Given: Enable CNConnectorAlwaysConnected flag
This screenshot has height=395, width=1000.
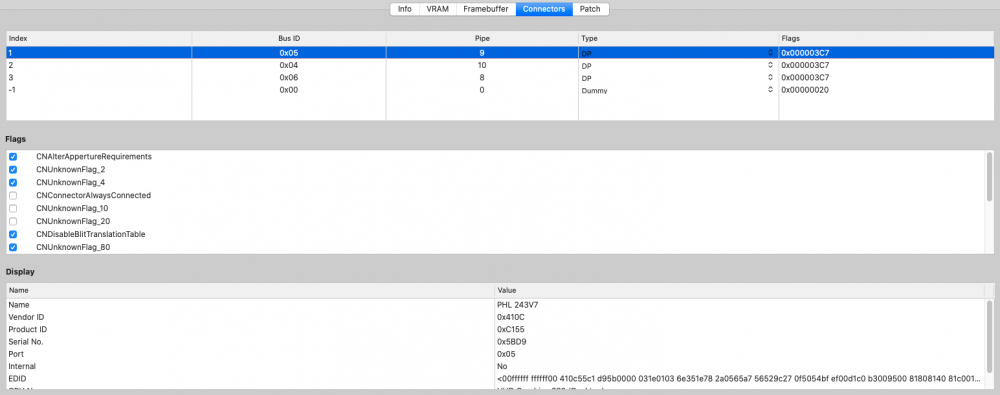Looking at the screenshot, I should (13, 196).
